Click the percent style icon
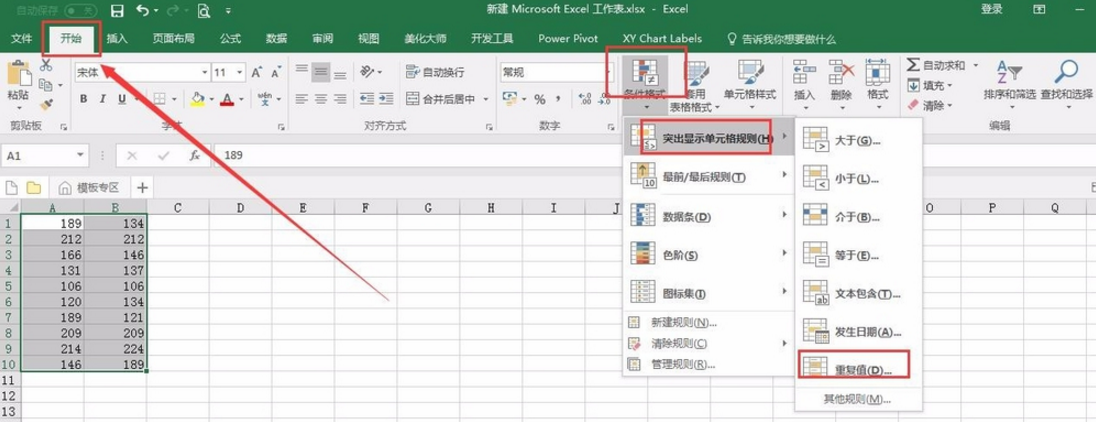This screenshot has height=422, width=1096. 540,99
